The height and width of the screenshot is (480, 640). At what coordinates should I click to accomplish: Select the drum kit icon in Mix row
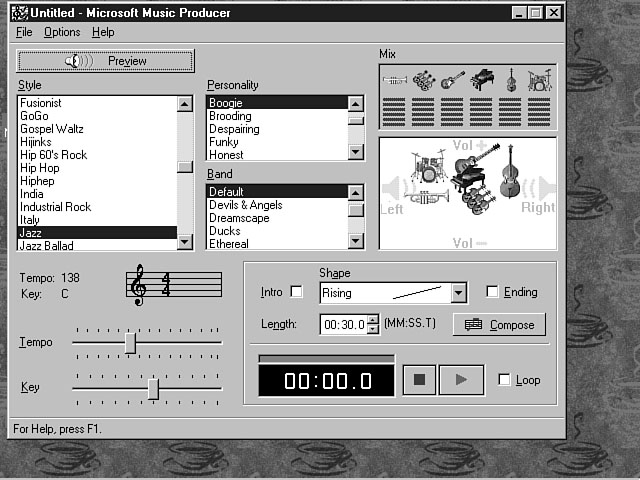pyautogui.click(x=540, y=80)
